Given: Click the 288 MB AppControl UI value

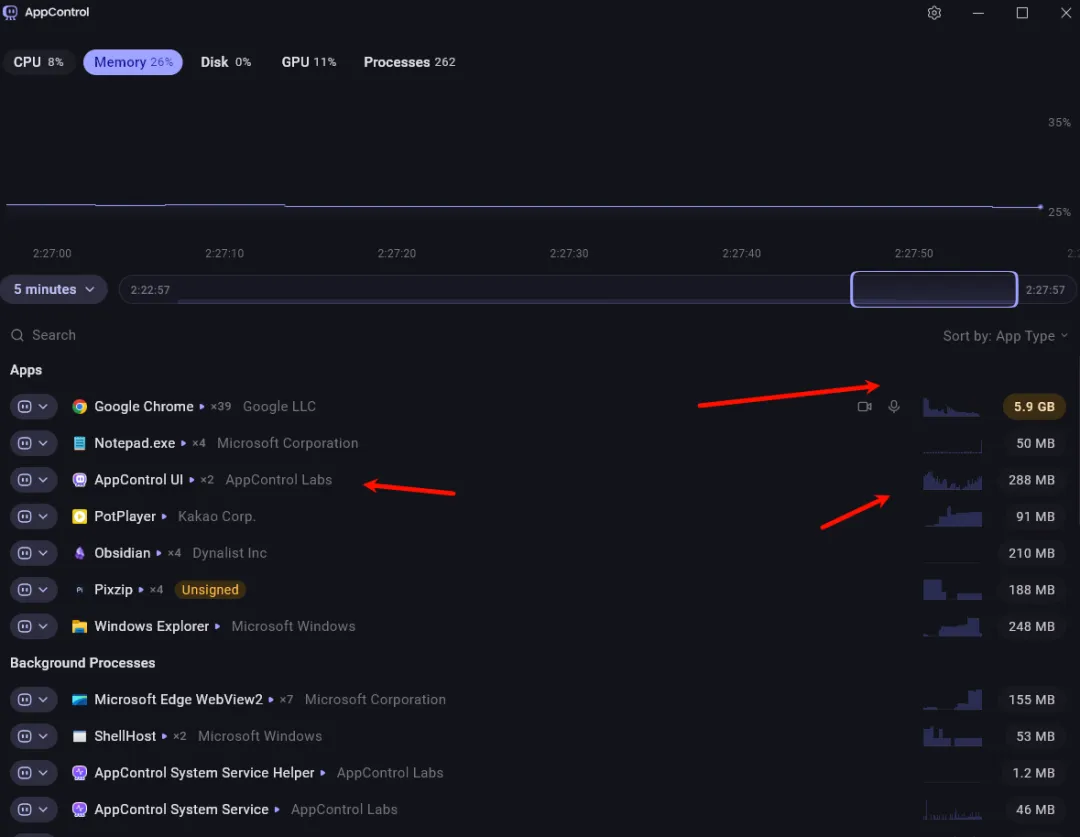Looking at the screenshot, I should [1031, 479].
